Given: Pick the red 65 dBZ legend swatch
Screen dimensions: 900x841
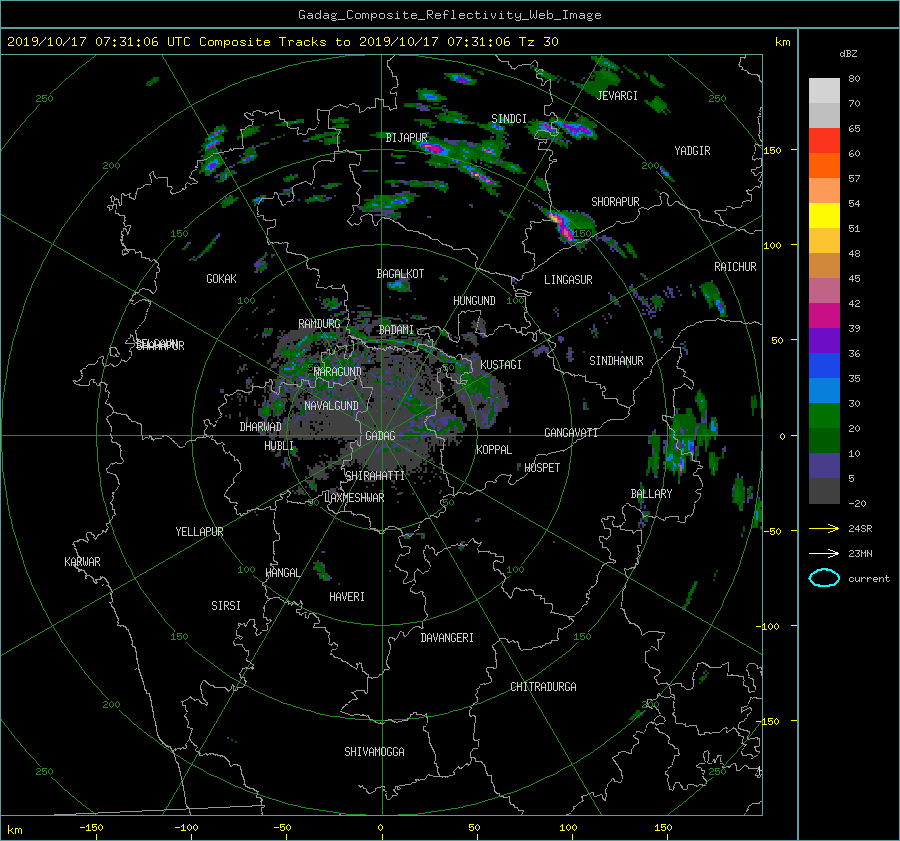Looking at the screenshot, I should click(x=824, y=140).
